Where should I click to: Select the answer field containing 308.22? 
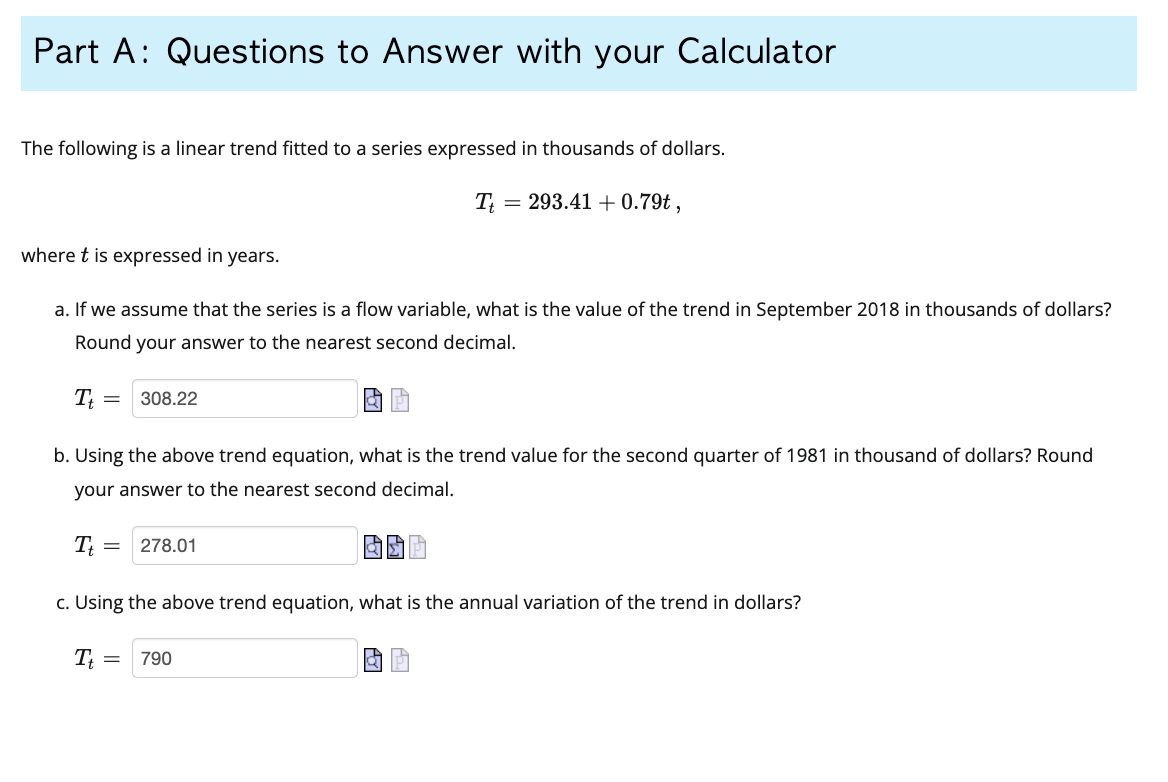click(x=244, y=398)
